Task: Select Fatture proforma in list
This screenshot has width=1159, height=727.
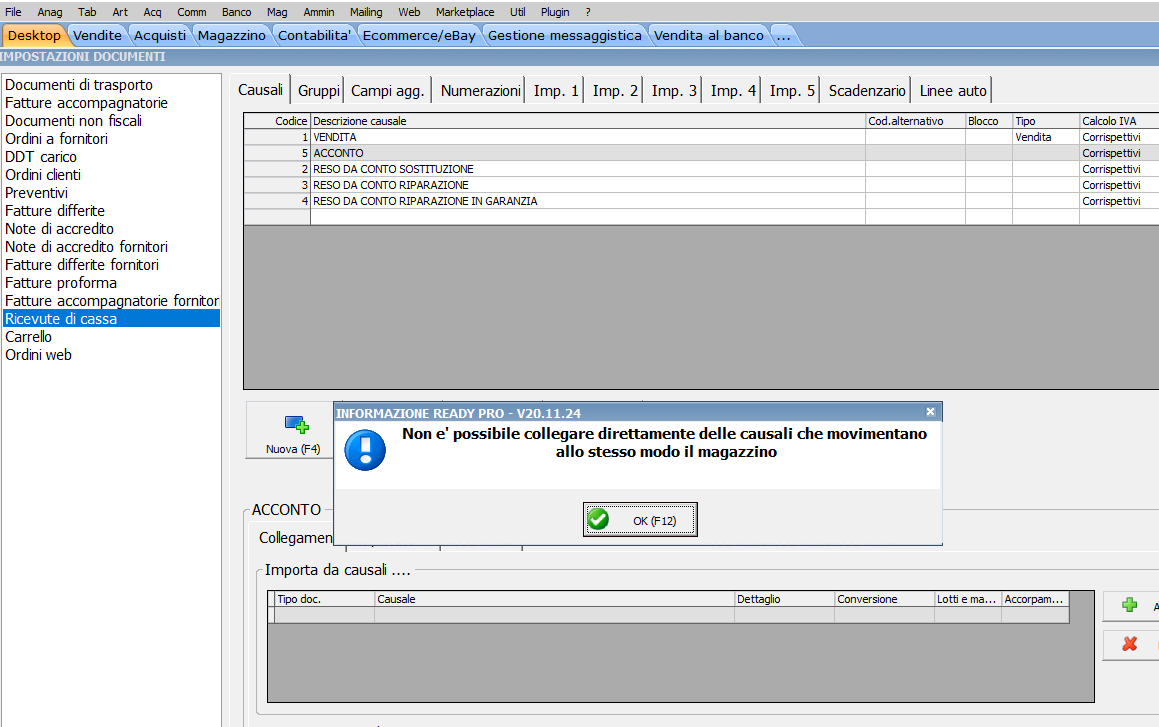Action: coord(111,282)
